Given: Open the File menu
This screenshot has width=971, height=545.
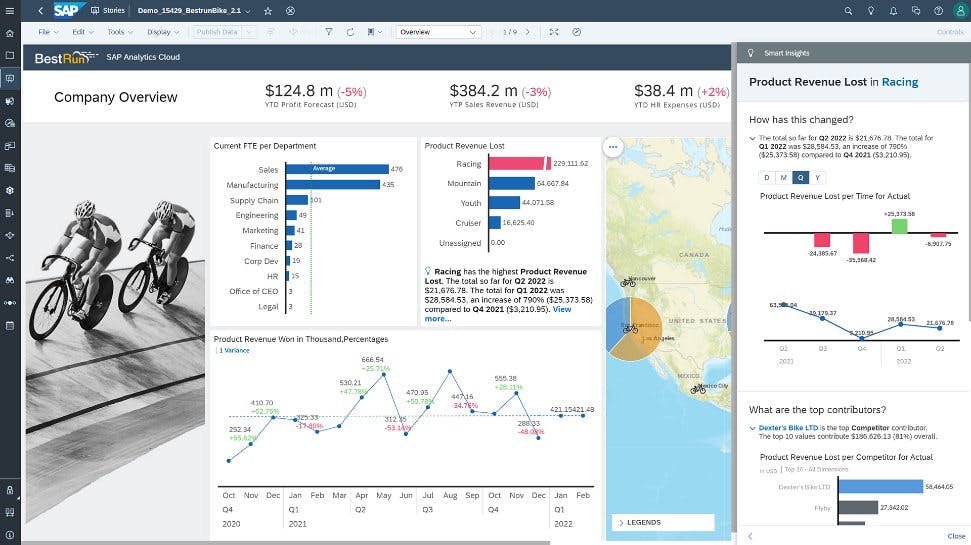Looking at the screenshot, I should (x=46, y=32).
